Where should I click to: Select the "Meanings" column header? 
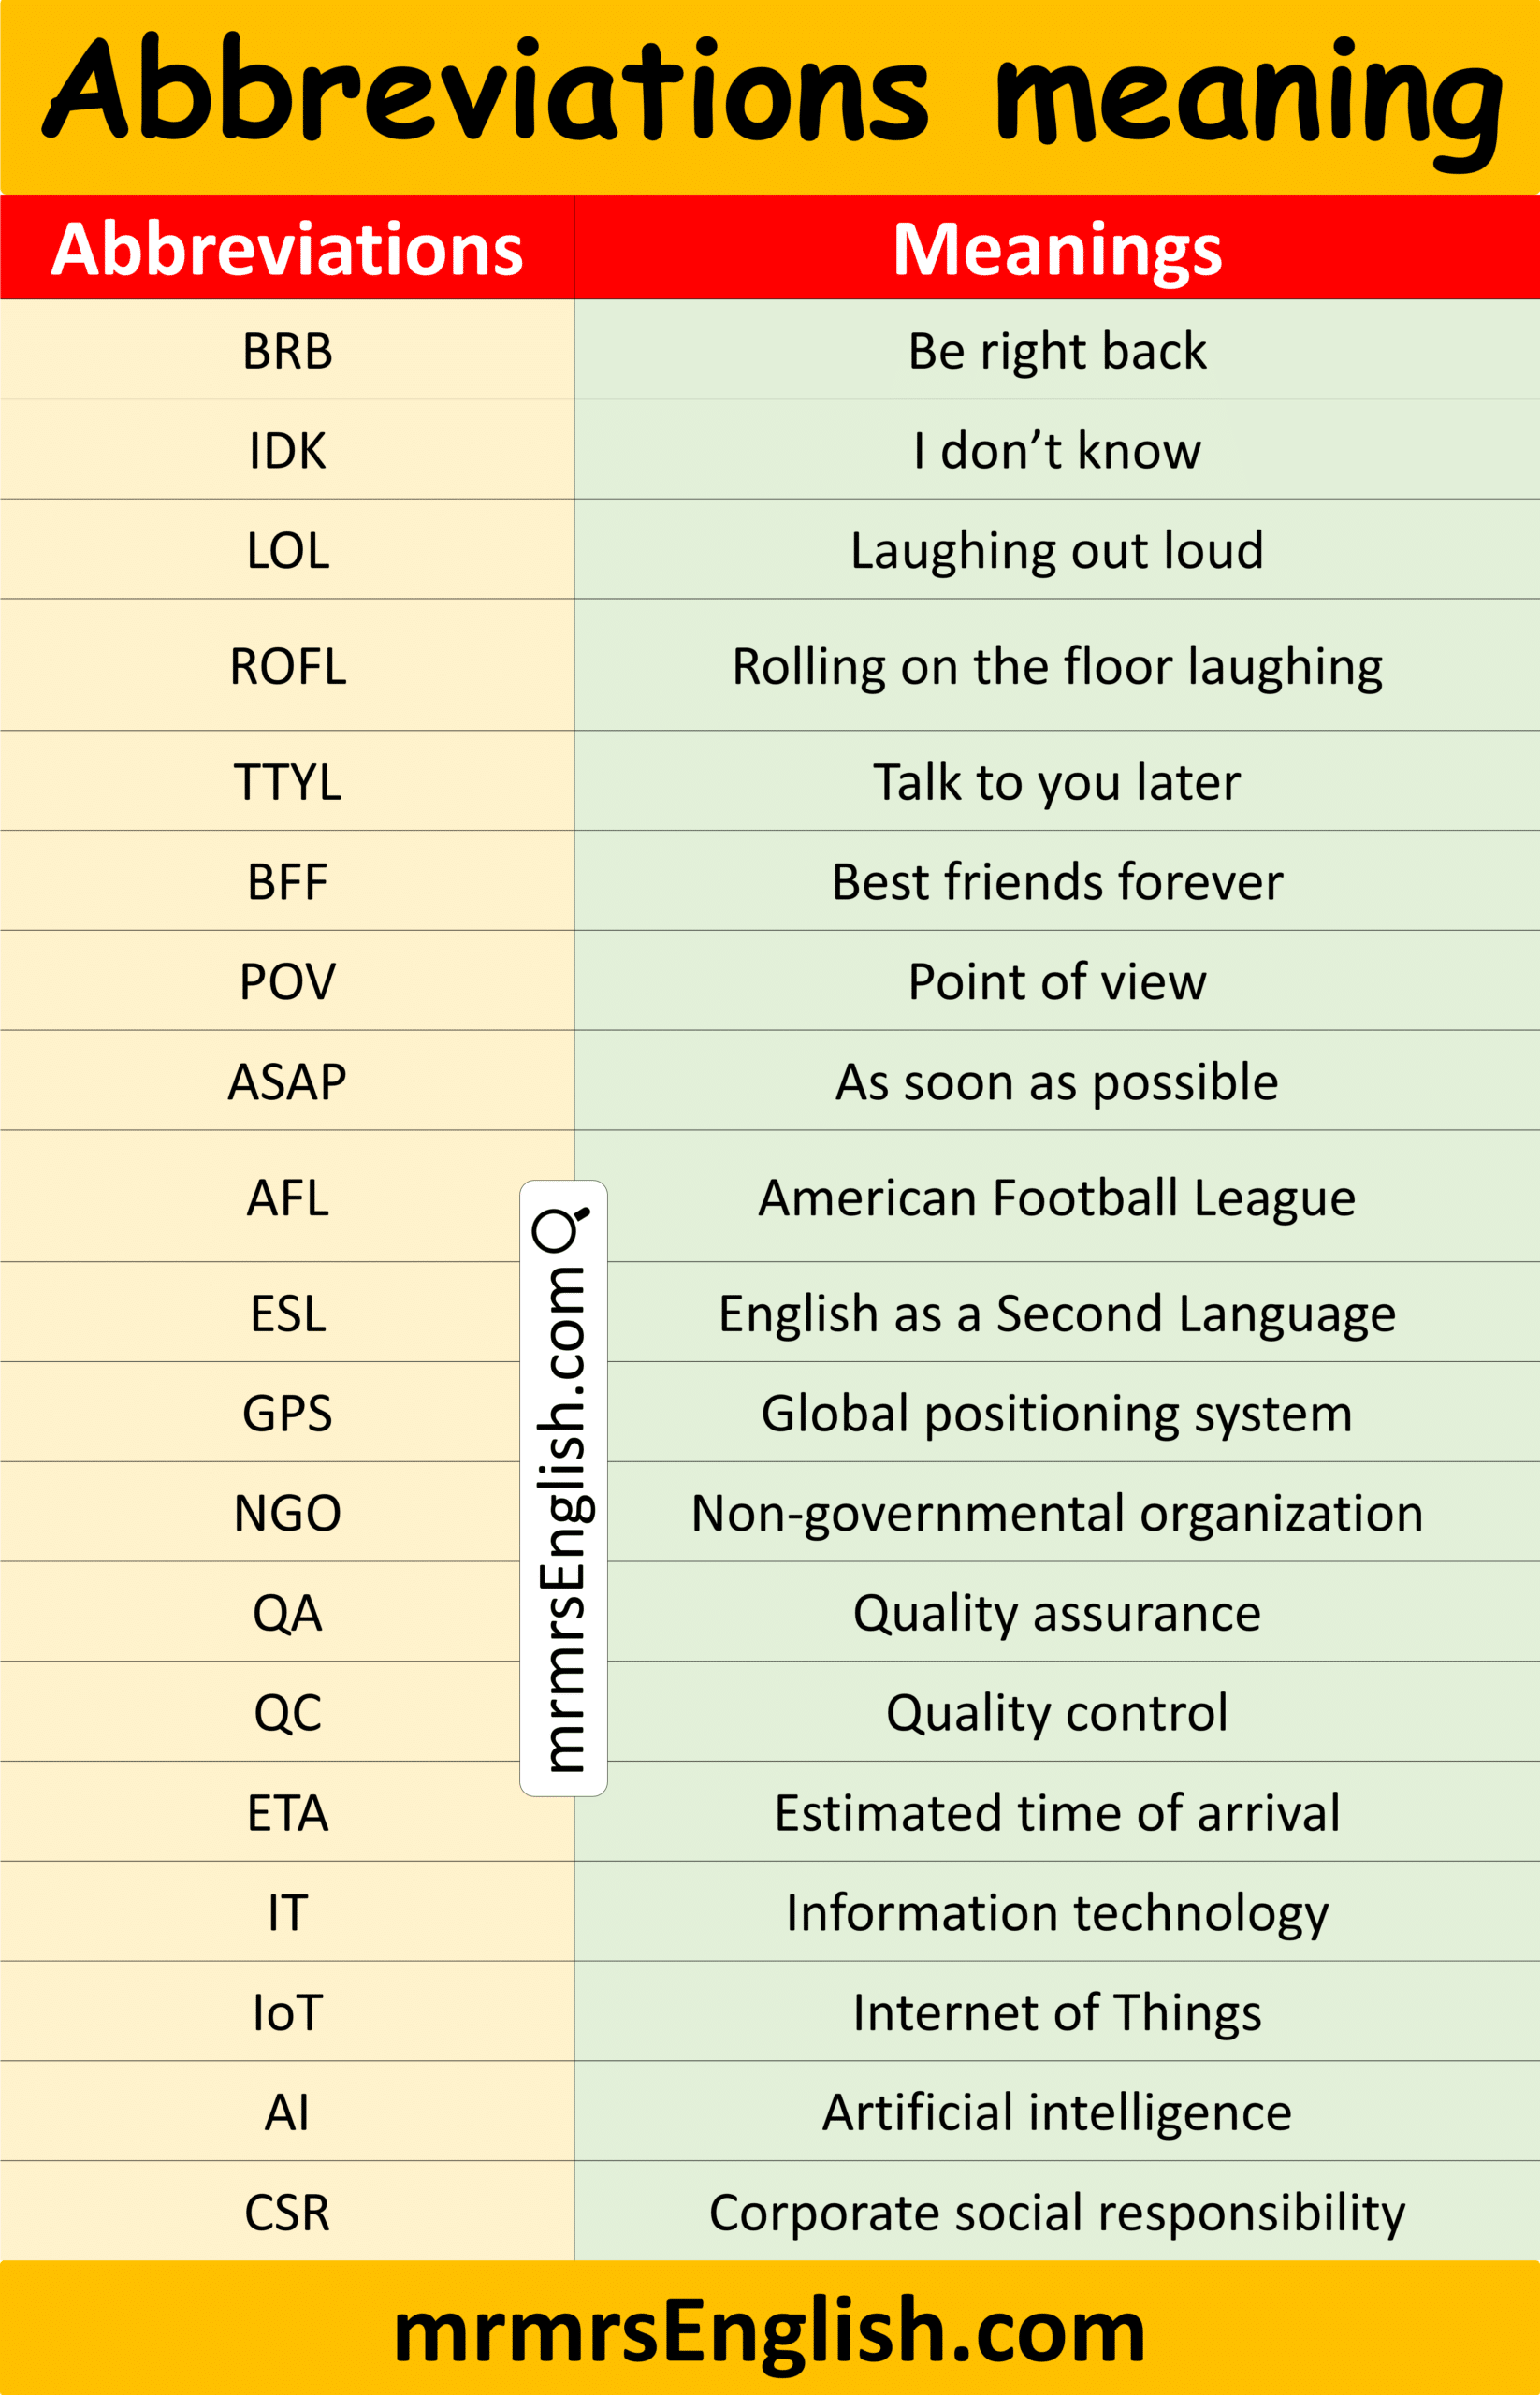(1057, 249)
